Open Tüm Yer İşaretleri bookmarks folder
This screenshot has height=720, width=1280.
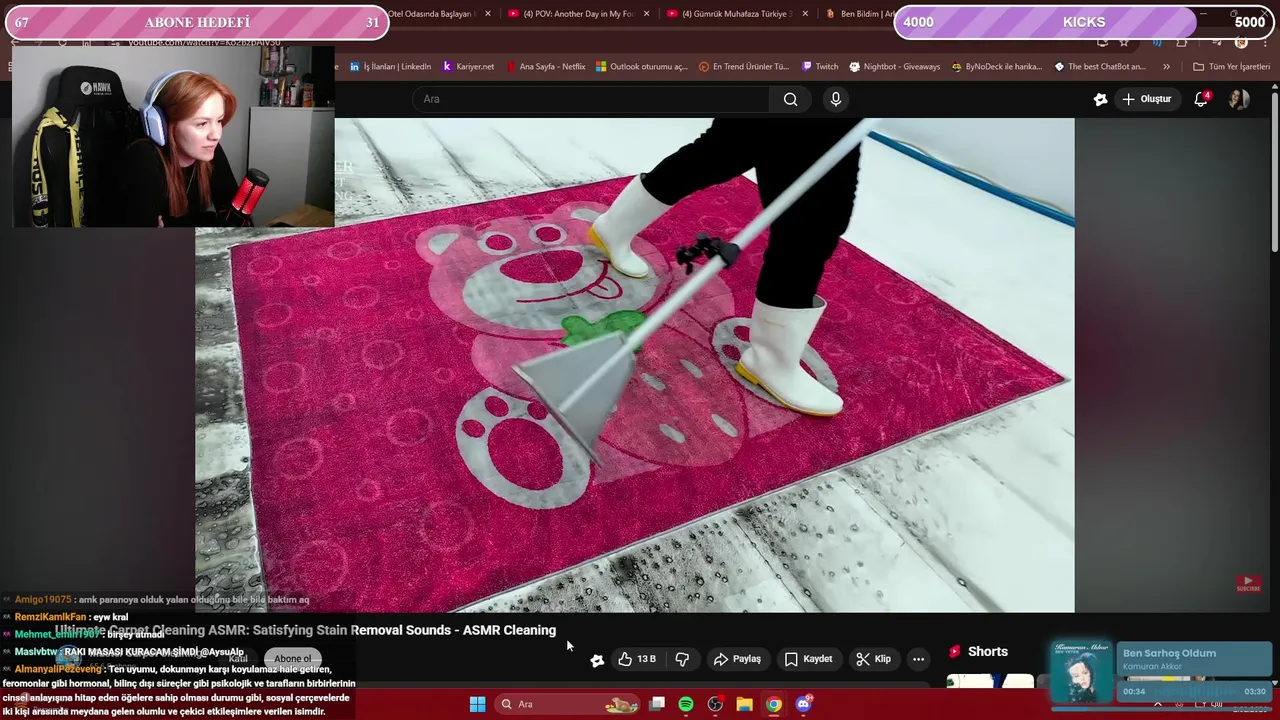click(x=1231, y=67)
